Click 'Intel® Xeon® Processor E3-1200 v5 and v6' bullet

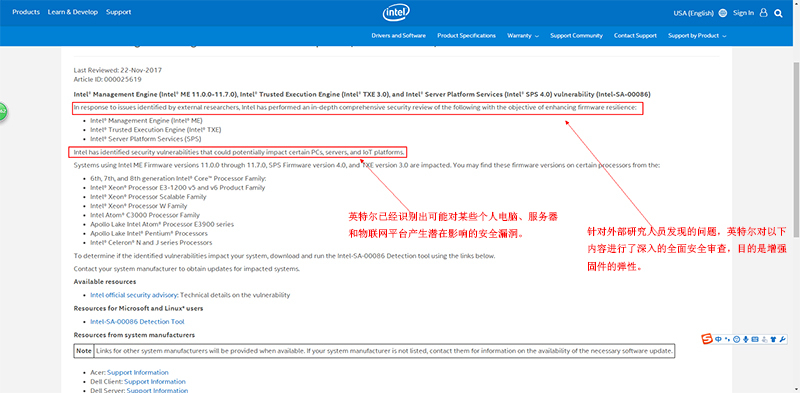[x=178, y=188]
